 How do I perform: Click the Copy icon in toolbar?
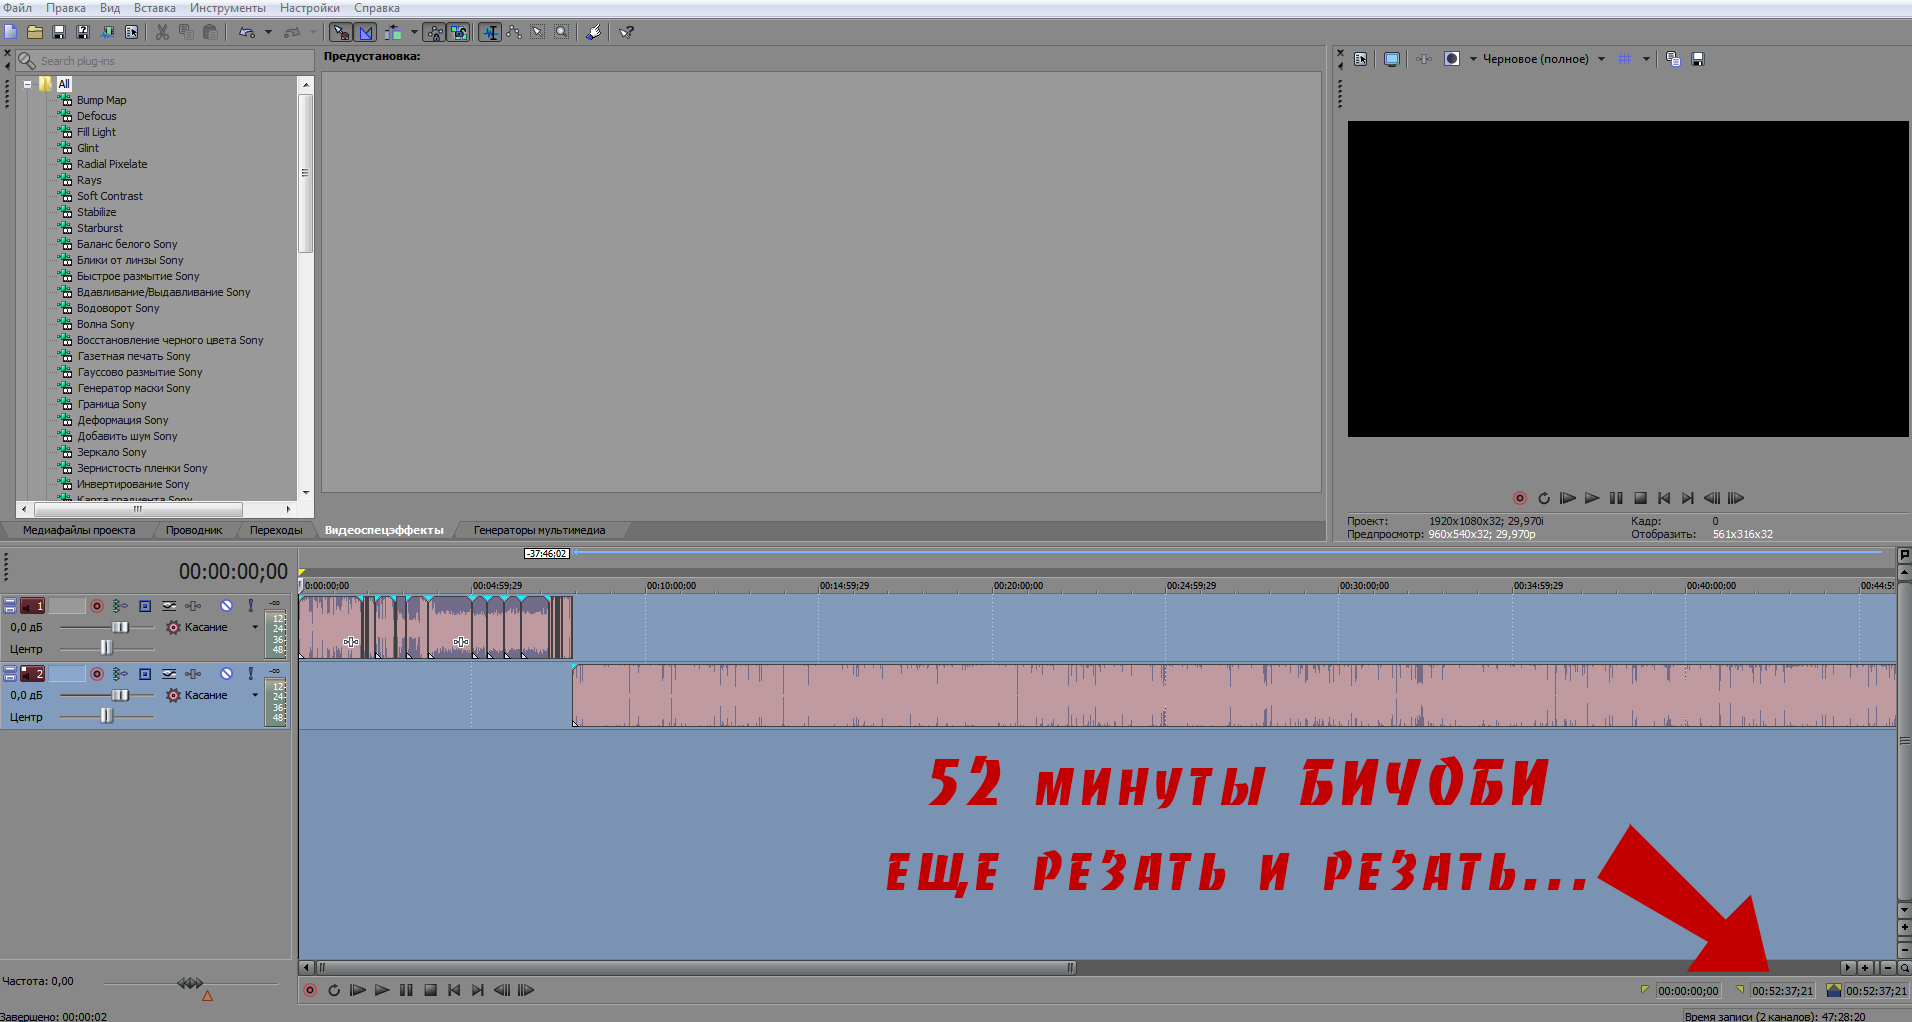[x=186, y=32]
